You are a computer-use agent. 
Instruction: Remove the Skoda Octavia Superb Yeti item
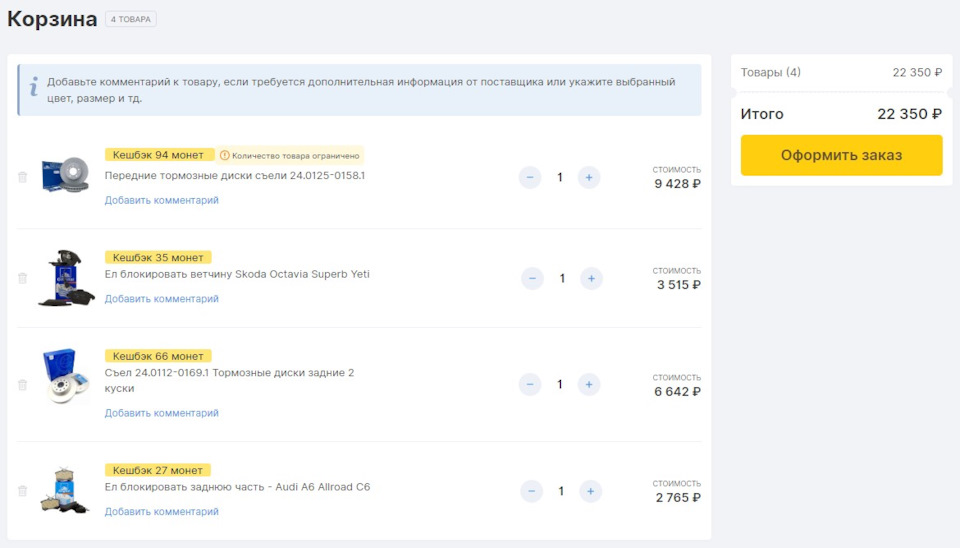(x=22, y=278)
